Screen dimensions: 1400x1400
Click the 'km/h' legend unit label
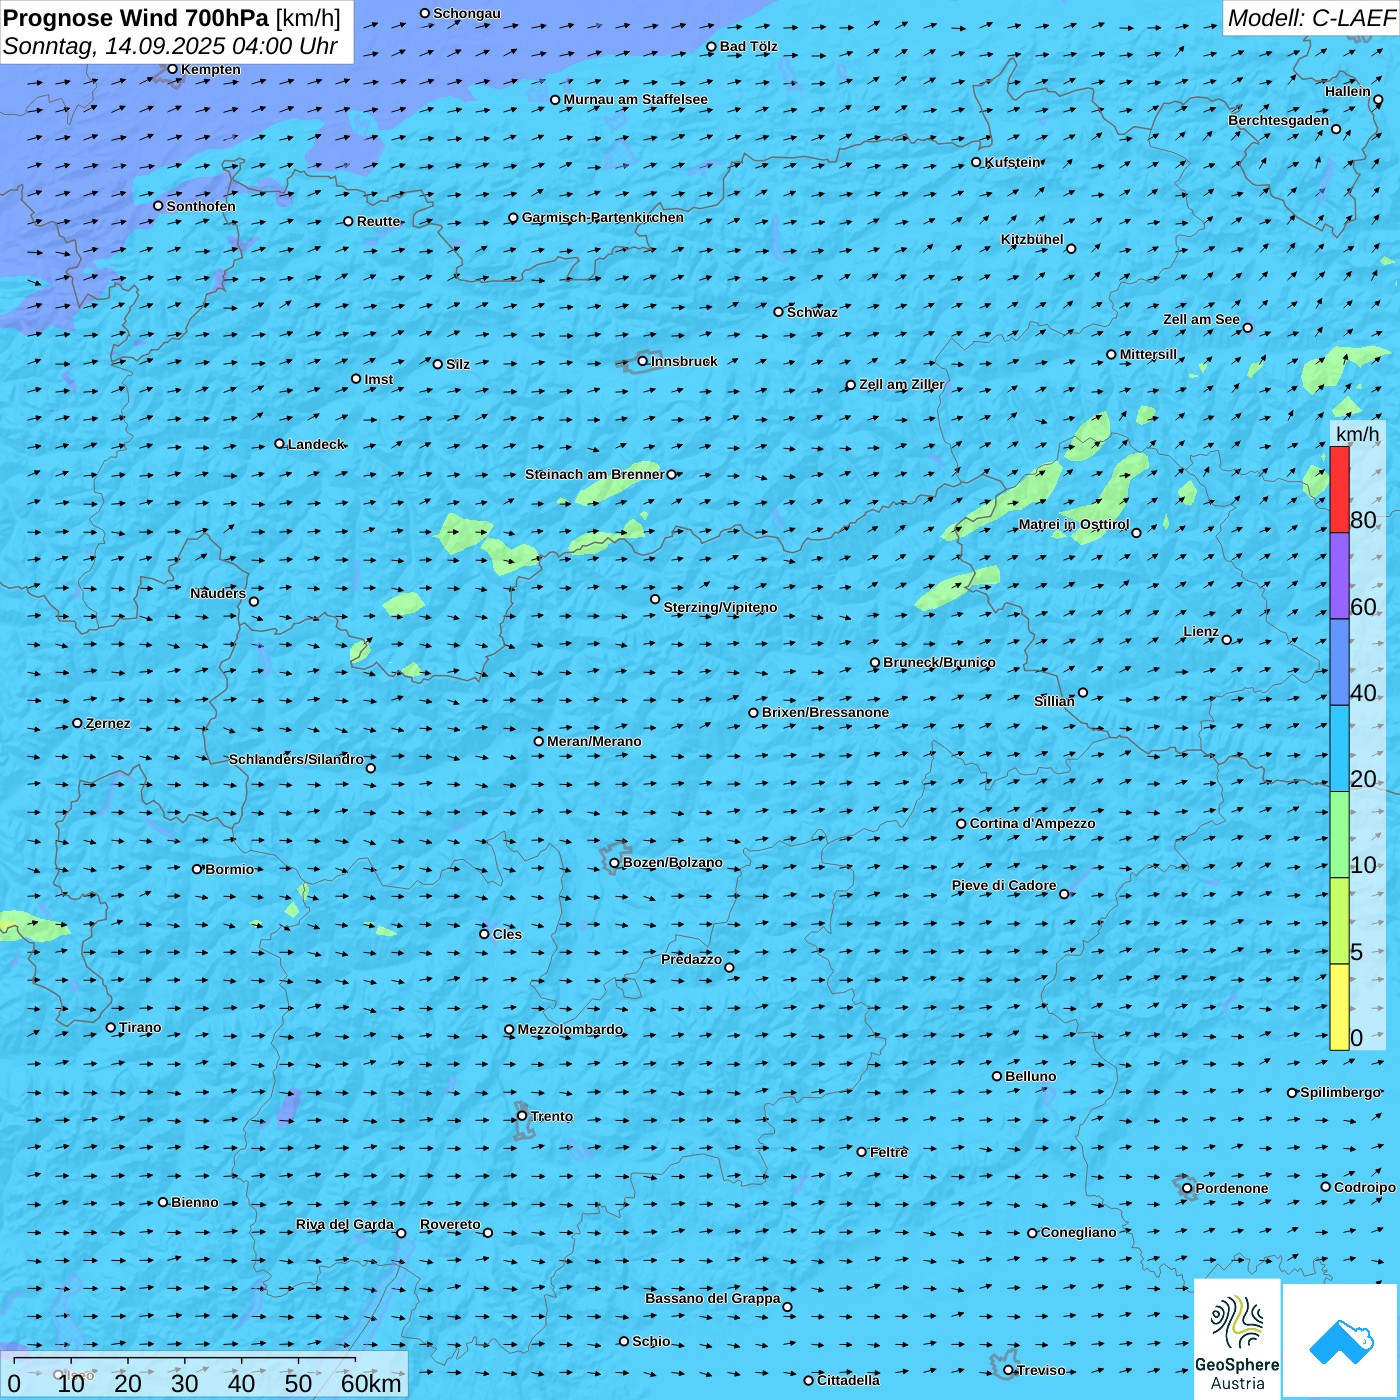point(1357,434)
